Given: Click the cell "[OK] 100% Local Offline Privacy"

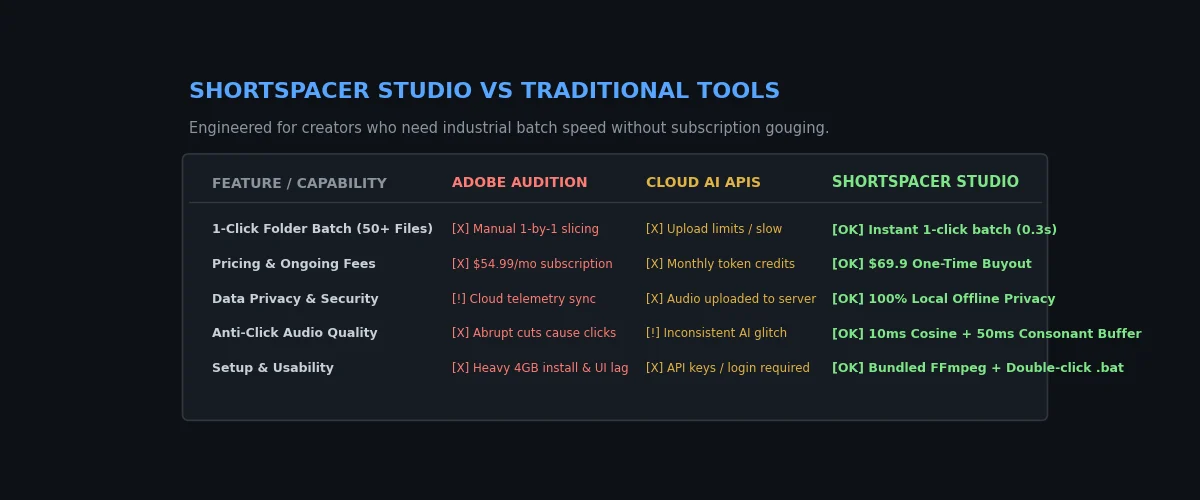Looking at the screenshot, I should pyautogui.click(x=943, y=299).
